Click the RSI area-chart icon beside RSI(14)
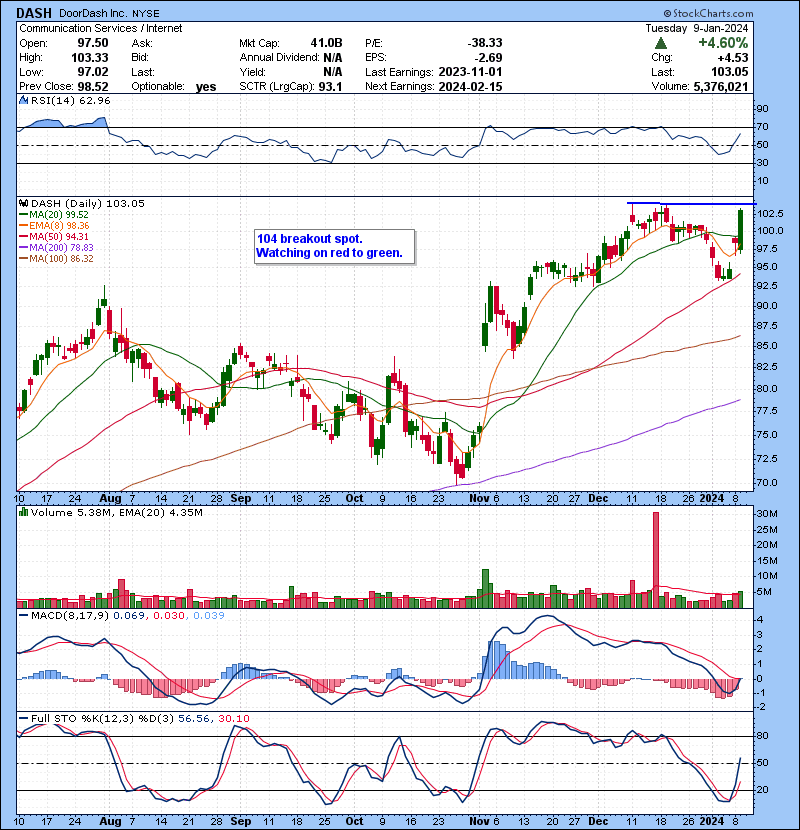800x830 pixels. (24, 100)
